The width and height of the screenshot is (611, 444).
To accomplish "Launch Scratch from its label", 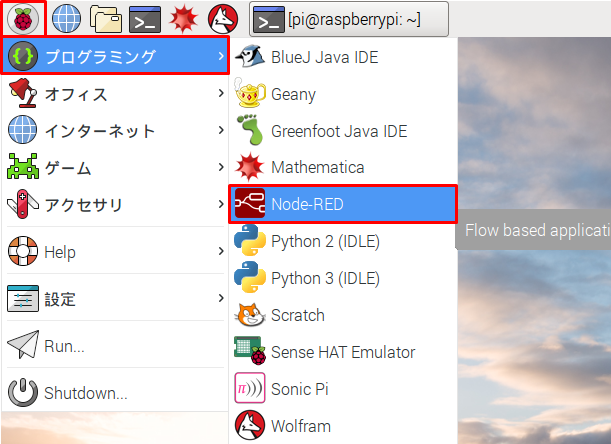I will tap(298, 315).
